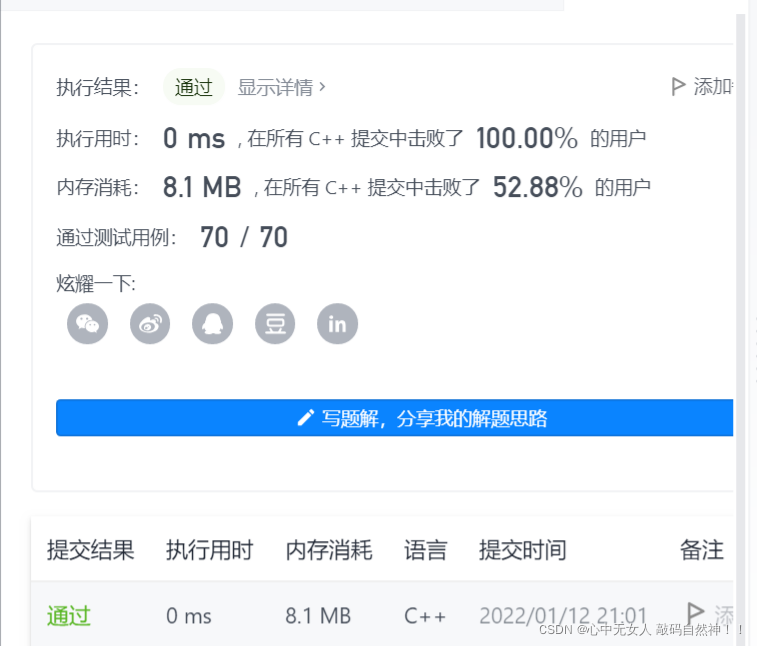Click the 写题解 share solution button
757x646 pixels.
(x=394, y=418)
